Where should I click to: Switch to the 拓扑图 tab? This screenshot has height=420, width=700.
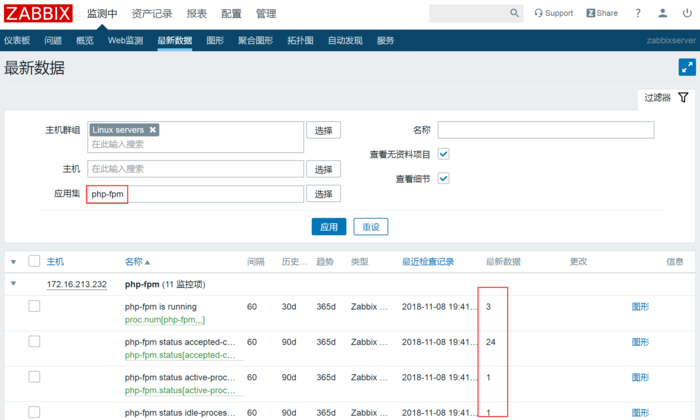[x=300, y=41]
